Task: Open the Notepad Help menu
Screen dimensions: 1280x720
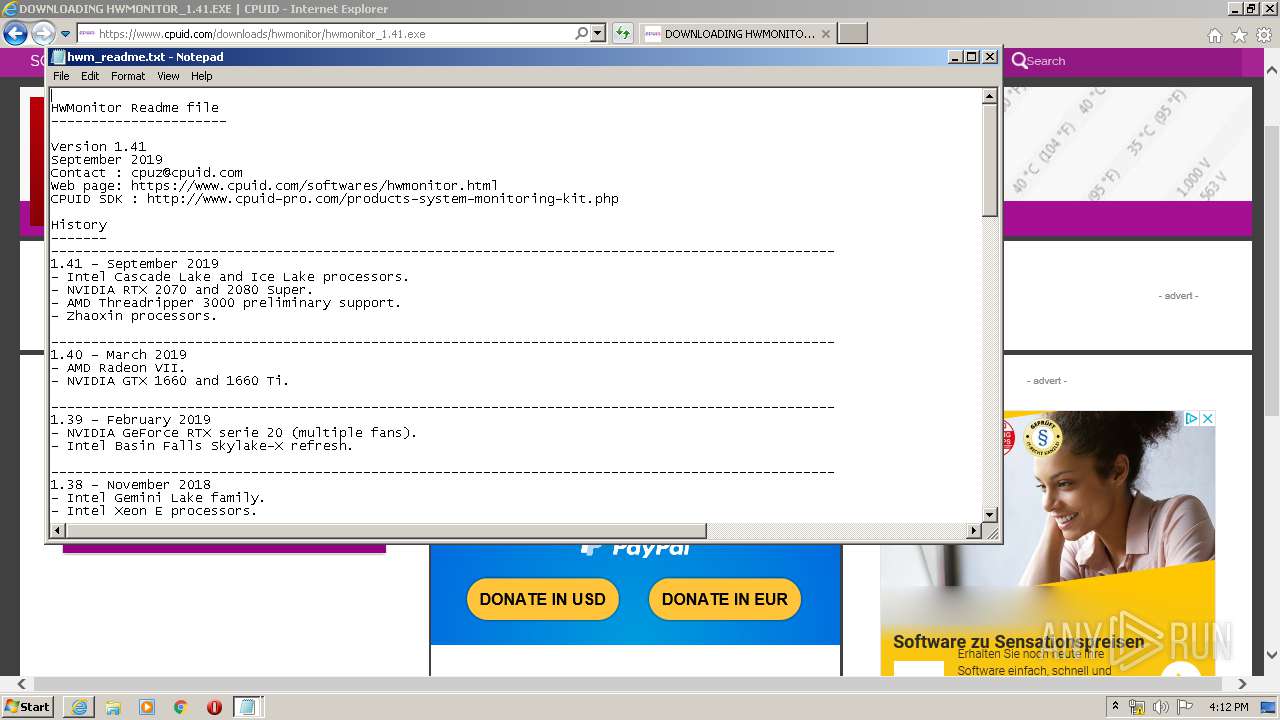Action: click(x=202, y=76)
